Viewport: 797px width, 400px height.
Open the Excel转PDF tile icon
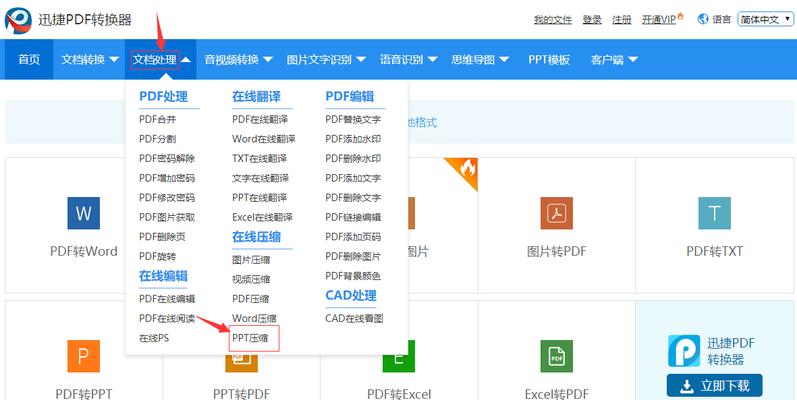(x=557, y=356)
